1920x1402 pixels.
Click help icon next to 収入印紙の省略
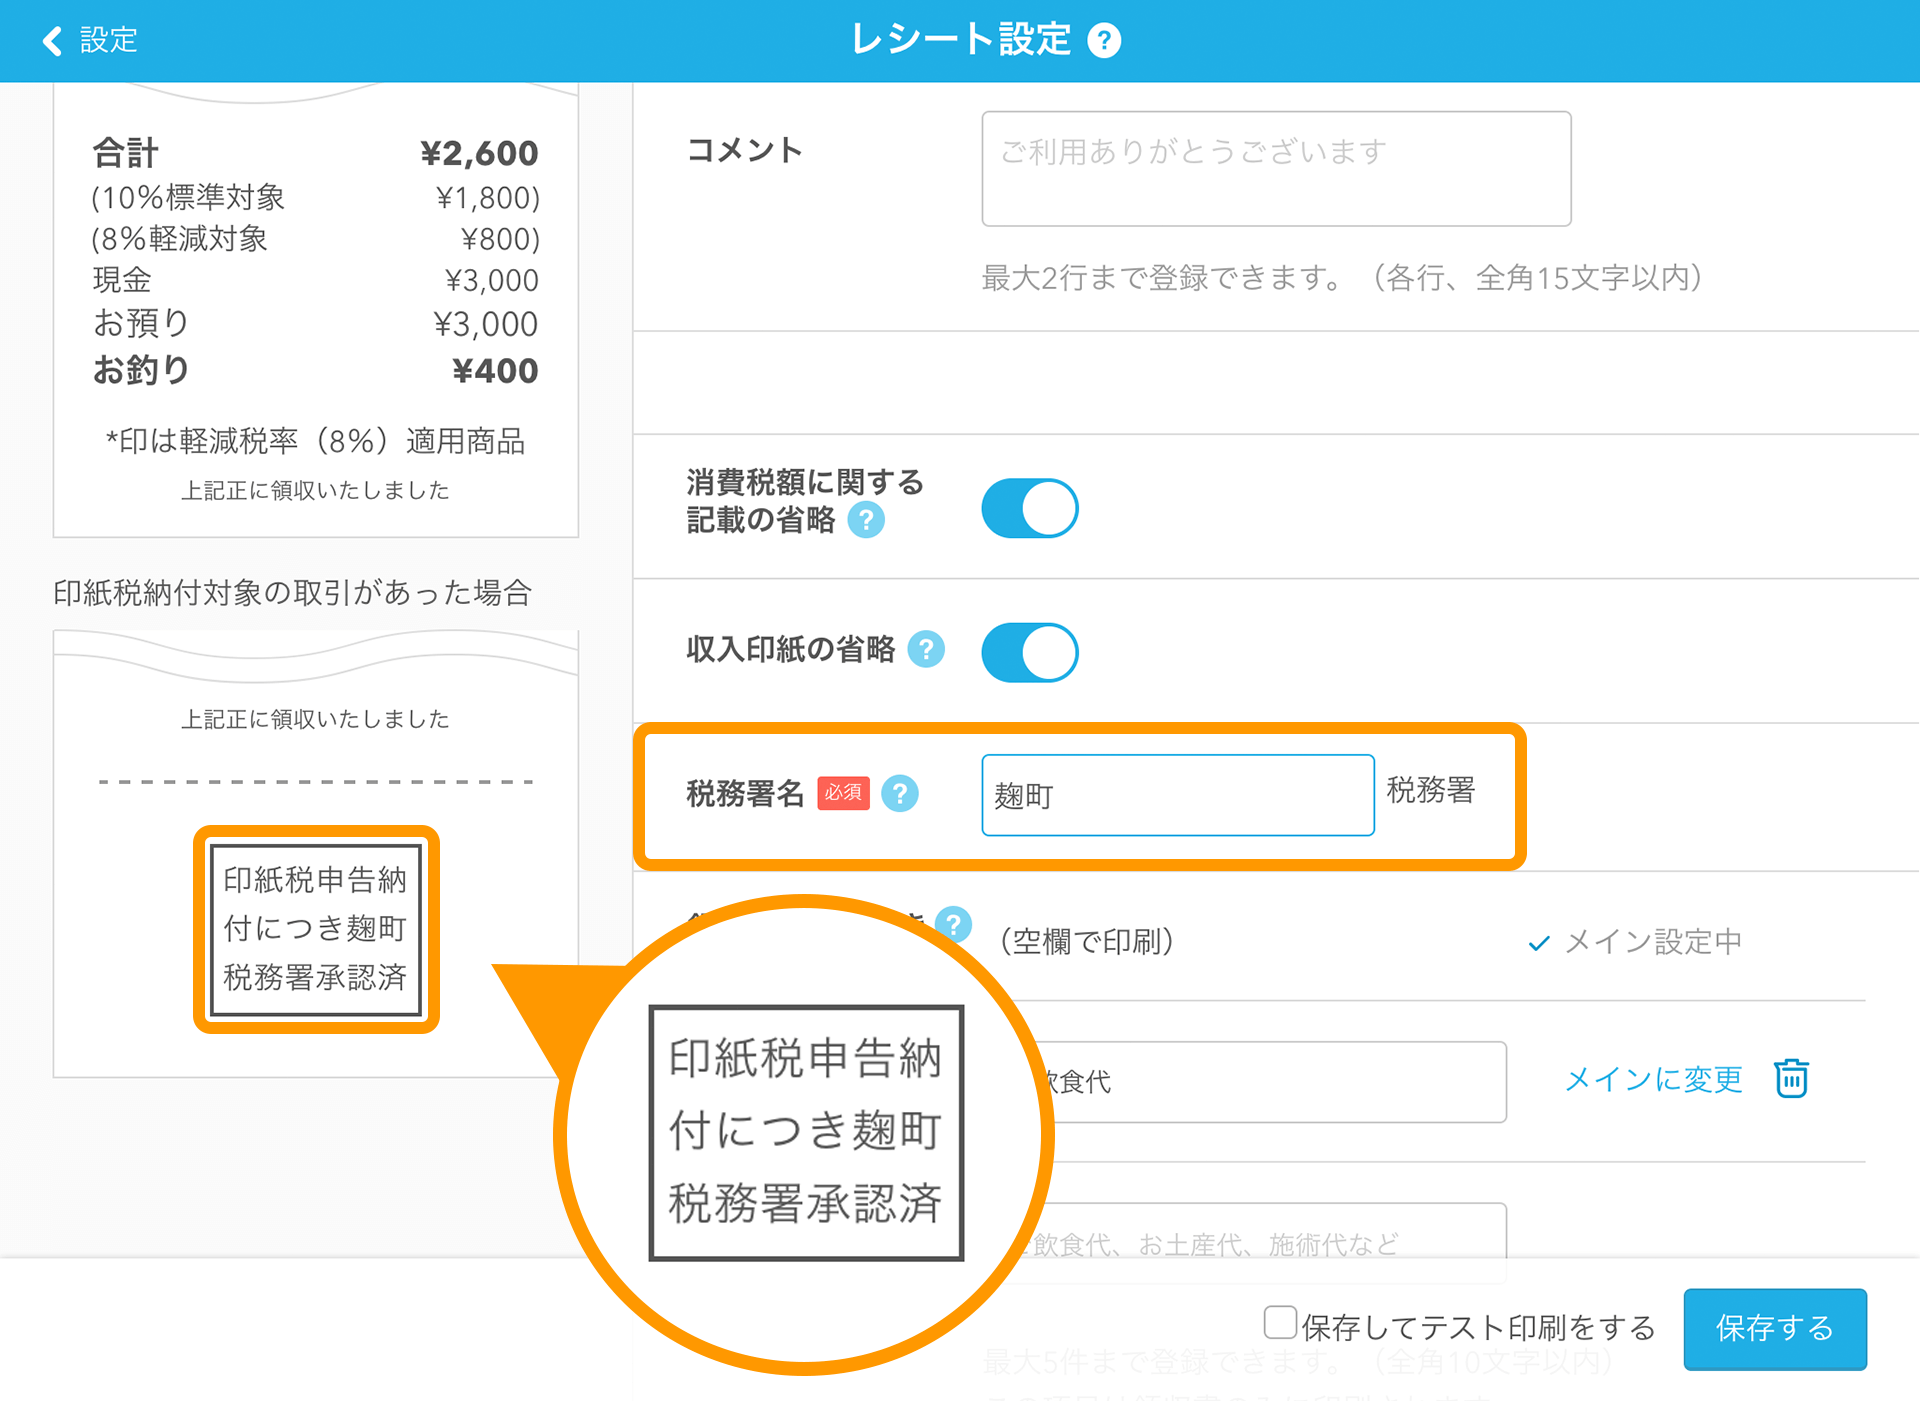pos(926,650)
